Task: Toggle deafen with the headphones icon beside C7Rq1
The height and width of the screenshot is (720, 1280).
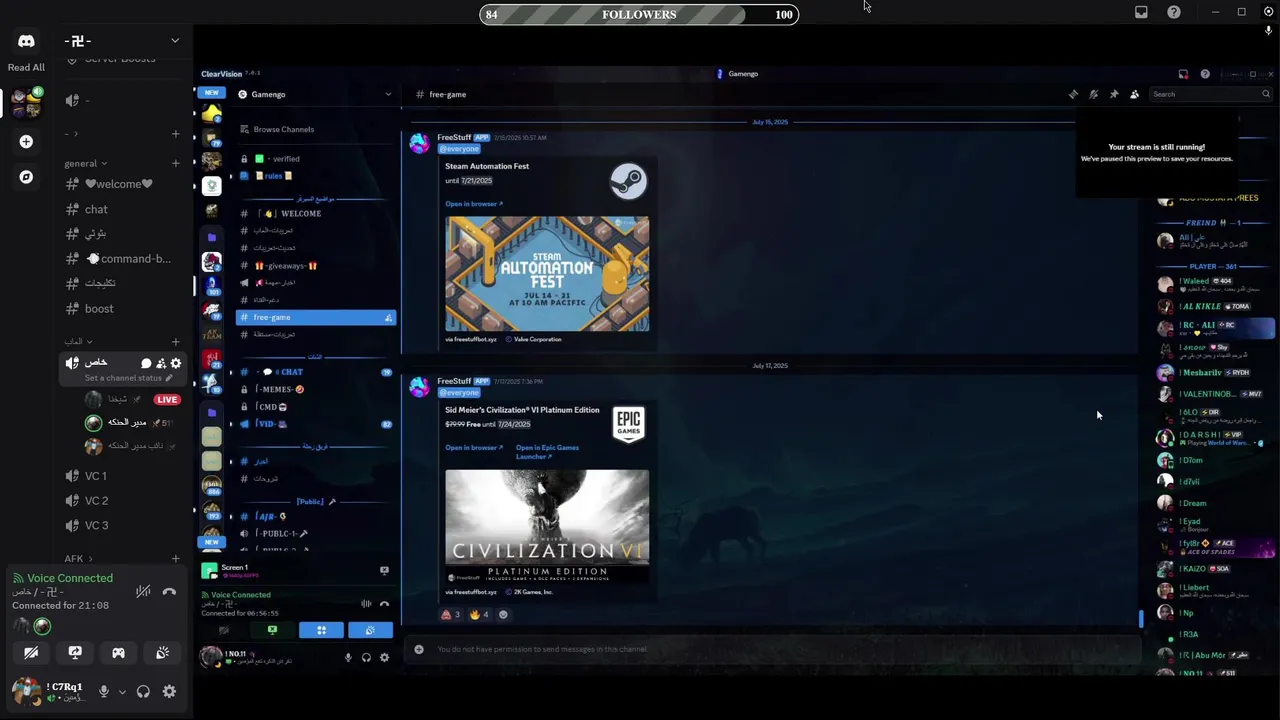Action: [143, 691]
